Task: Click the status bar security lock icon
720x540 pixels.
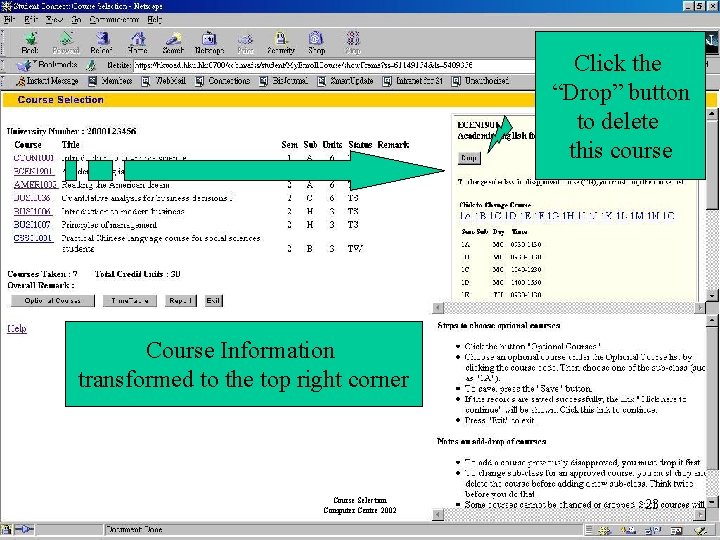Action: (6, 529)
